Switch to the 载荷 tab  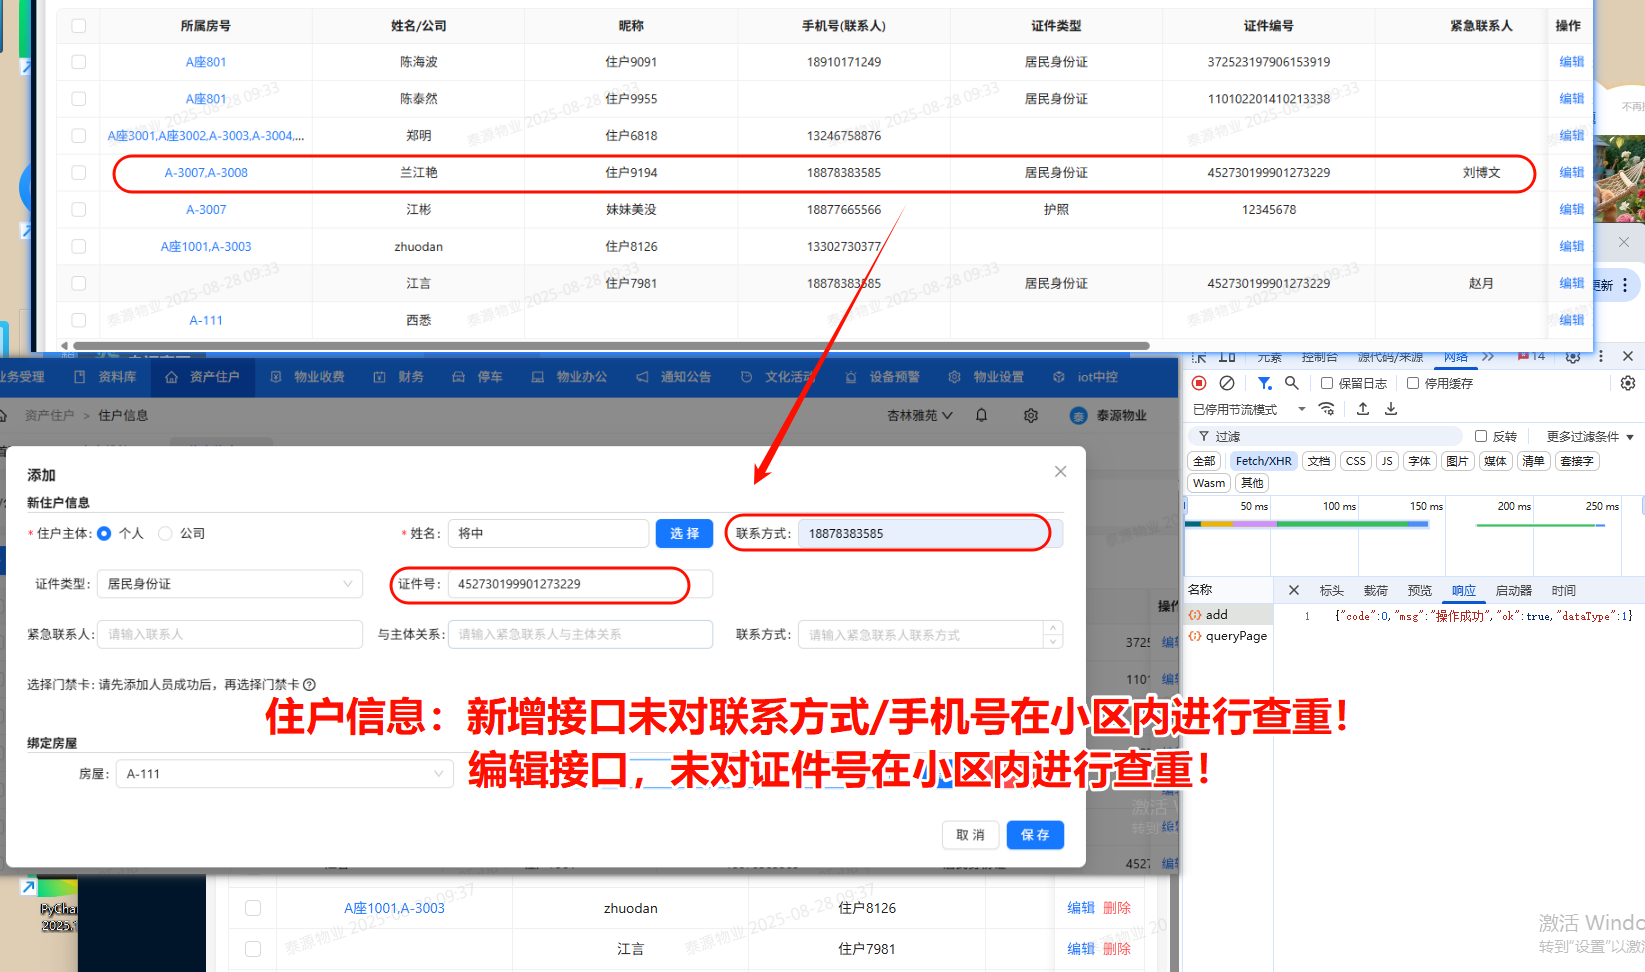(1375, 591)
